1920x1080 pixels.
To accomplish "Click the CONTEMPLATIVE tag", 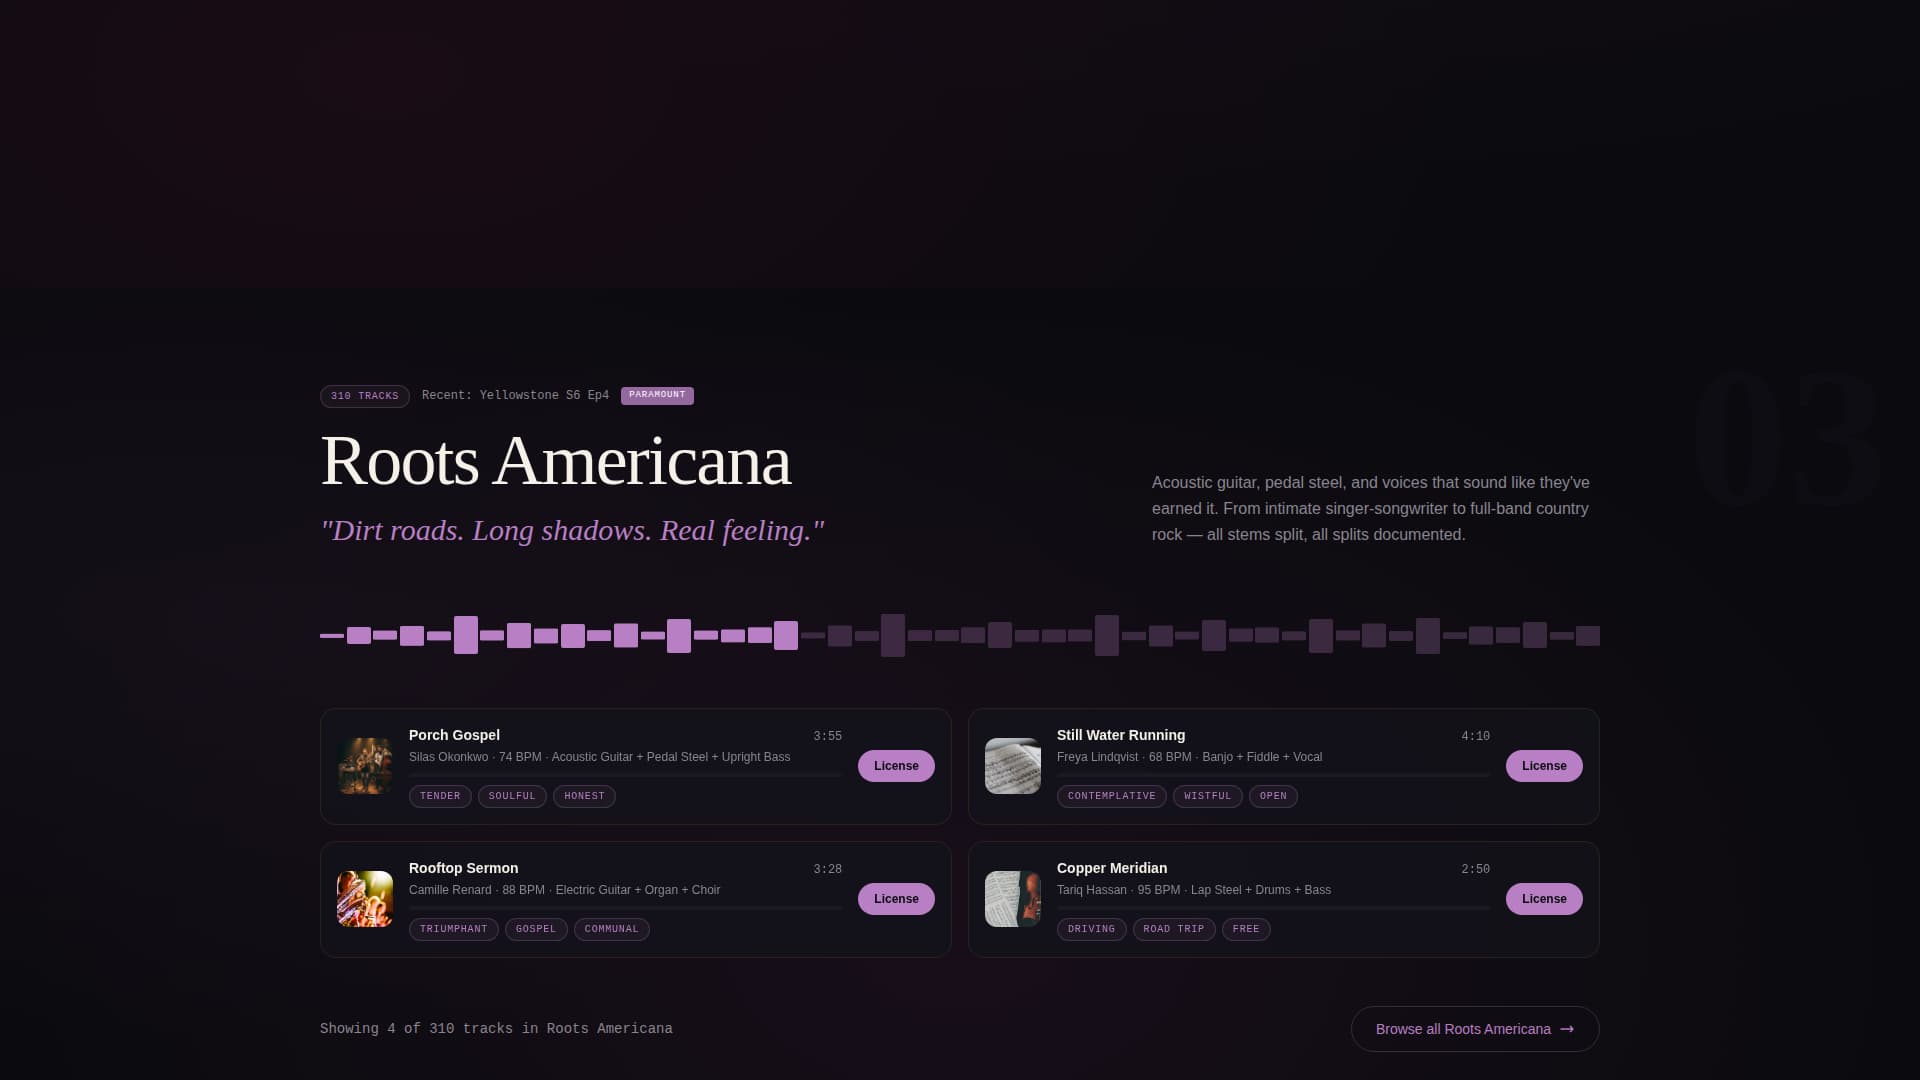I will (x=1111, y=796).
